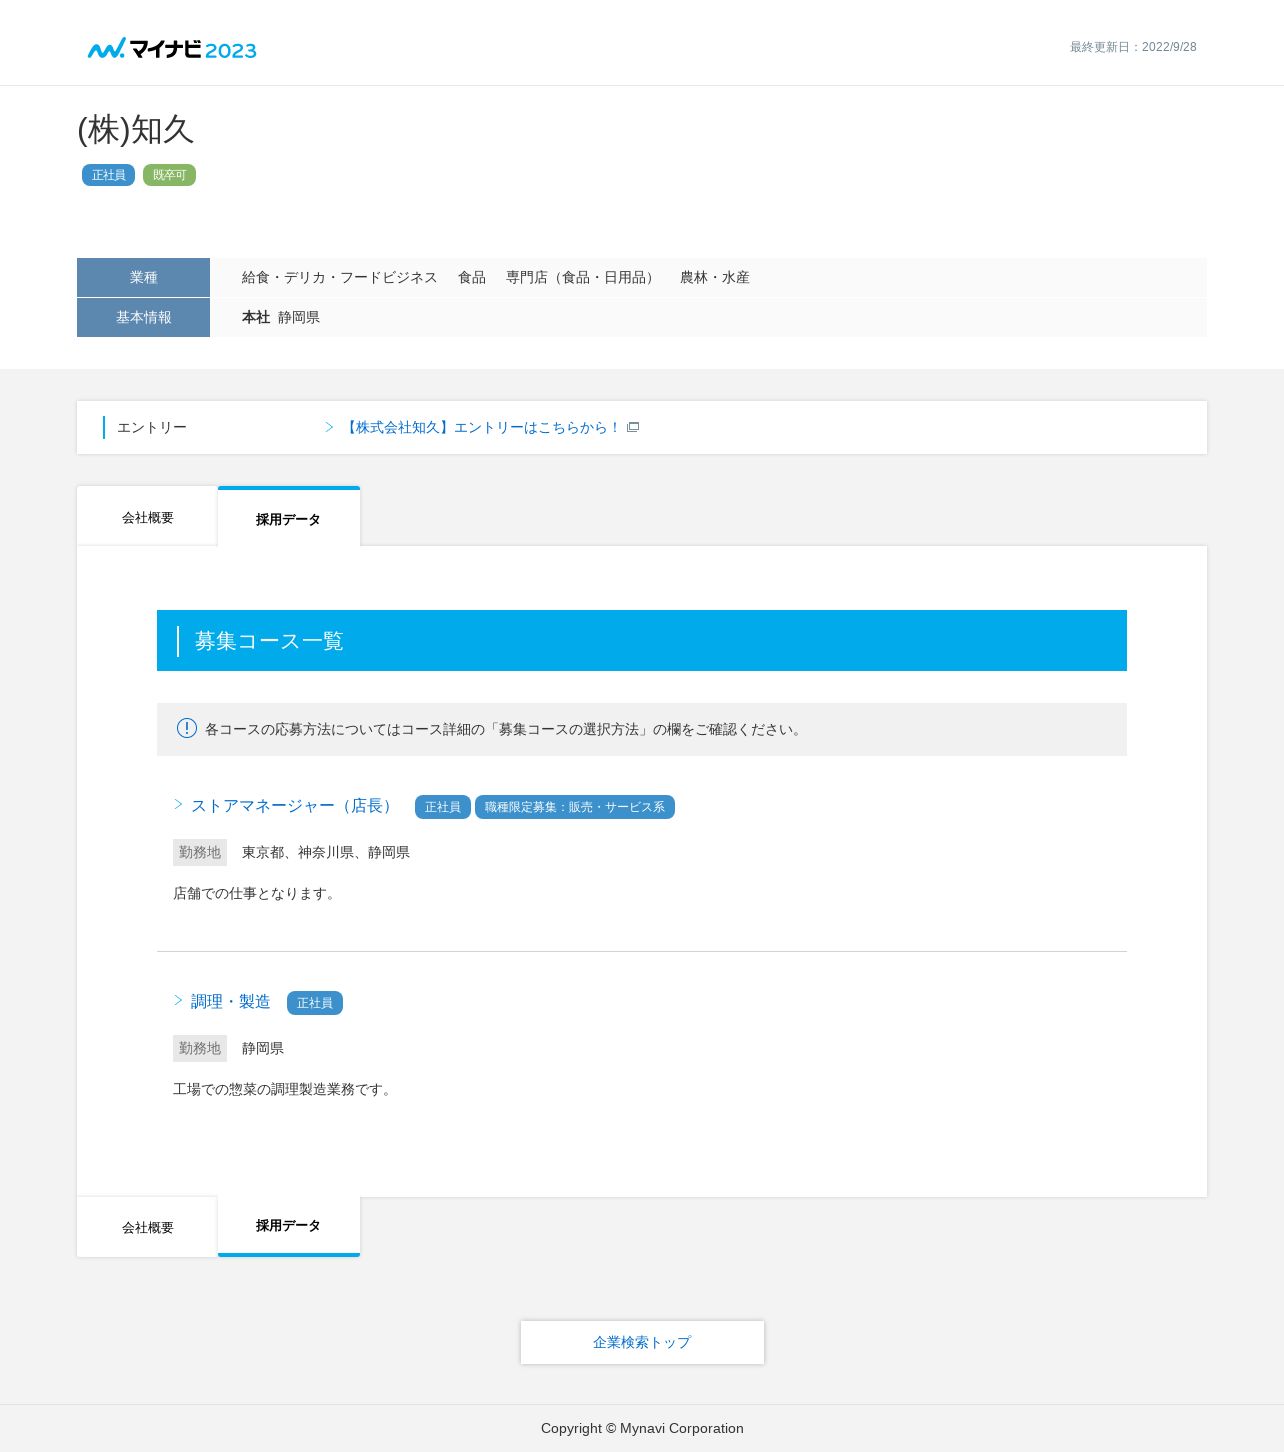The height and width of the screenshot is (1452, 1284).
Task: Click the 食品 industry text
Action: point(472,277)
